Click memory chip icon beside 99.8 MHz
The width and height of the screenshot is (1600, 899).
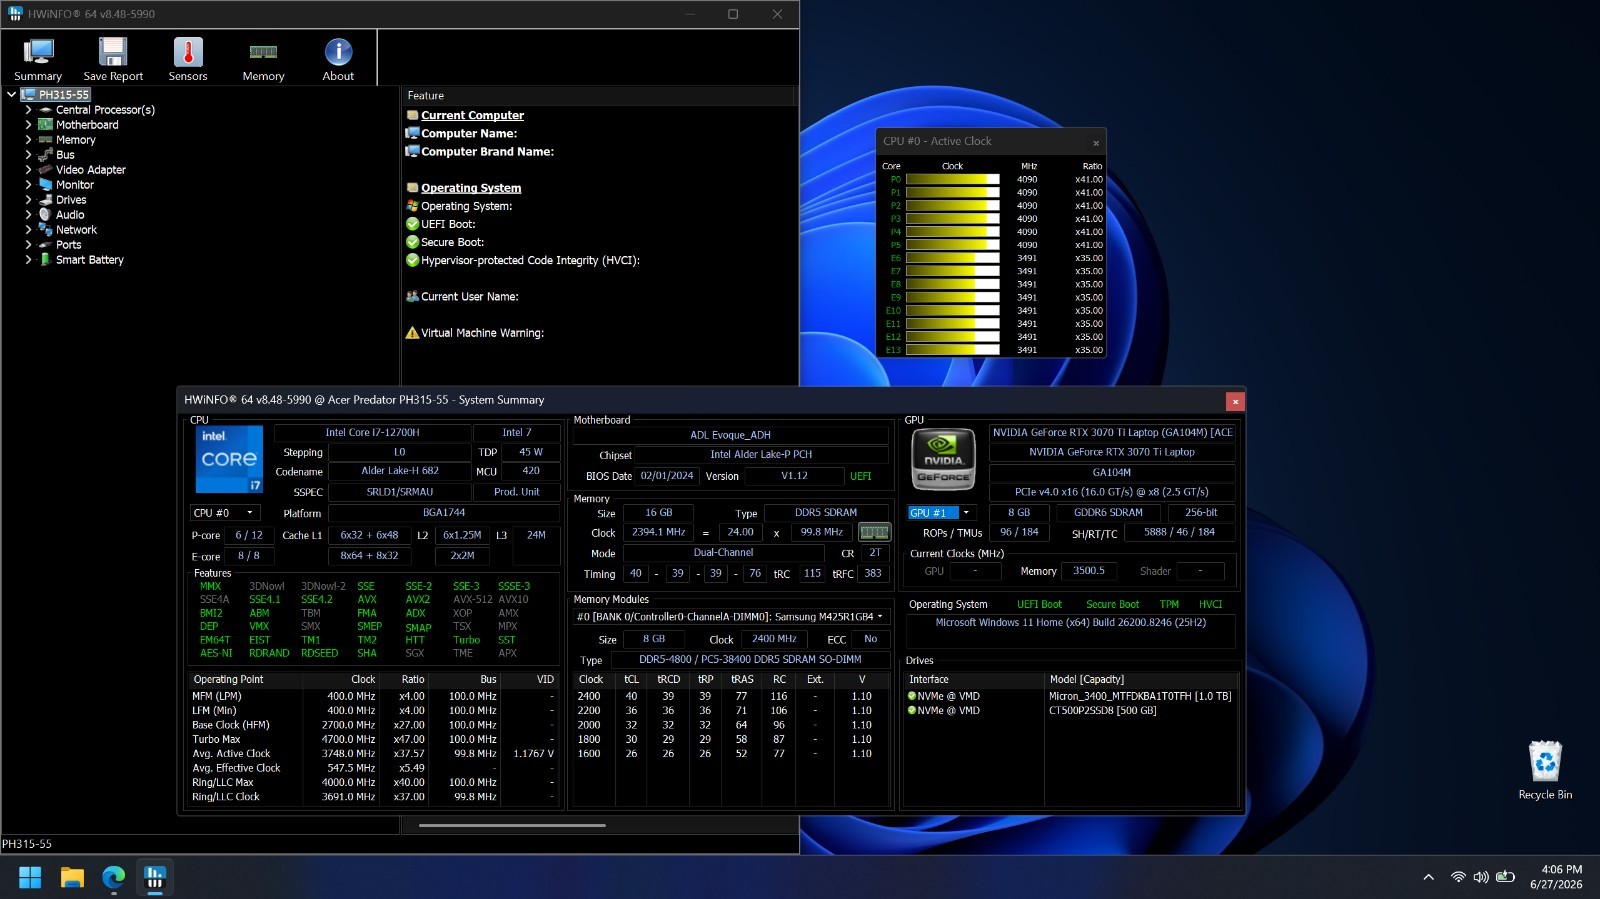(x=874, y=533)
